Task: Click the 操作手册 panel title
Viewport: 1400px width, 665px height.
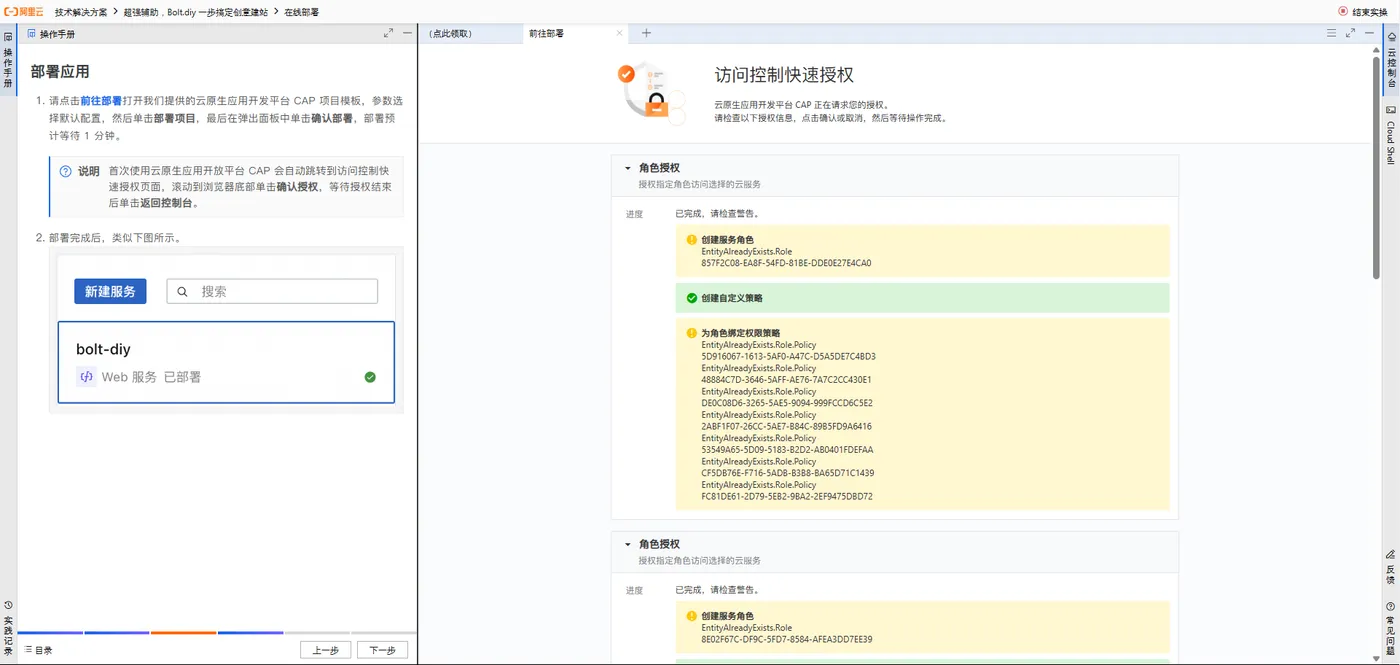Action: coord(57,34)
